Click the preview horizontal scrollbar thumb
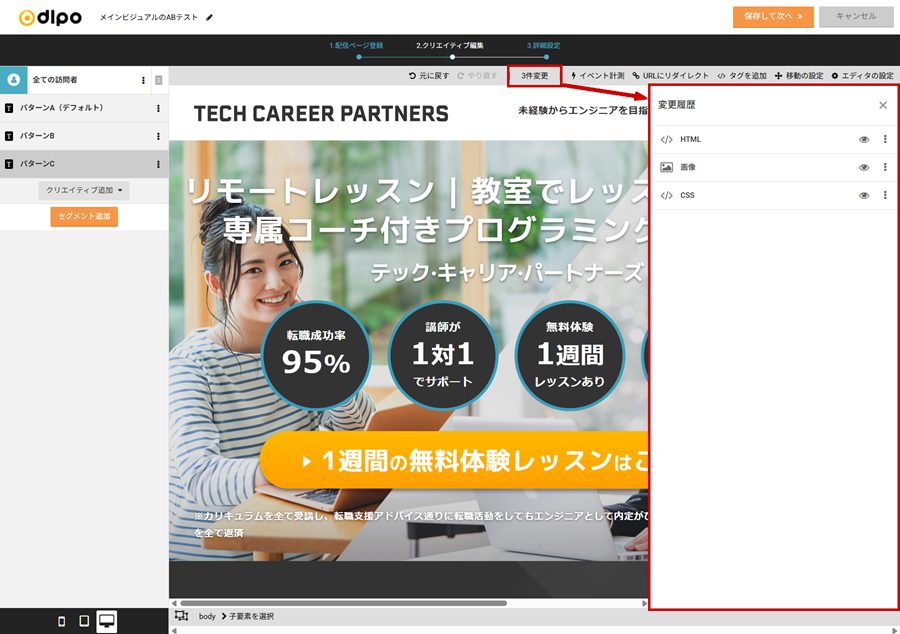 343,603
